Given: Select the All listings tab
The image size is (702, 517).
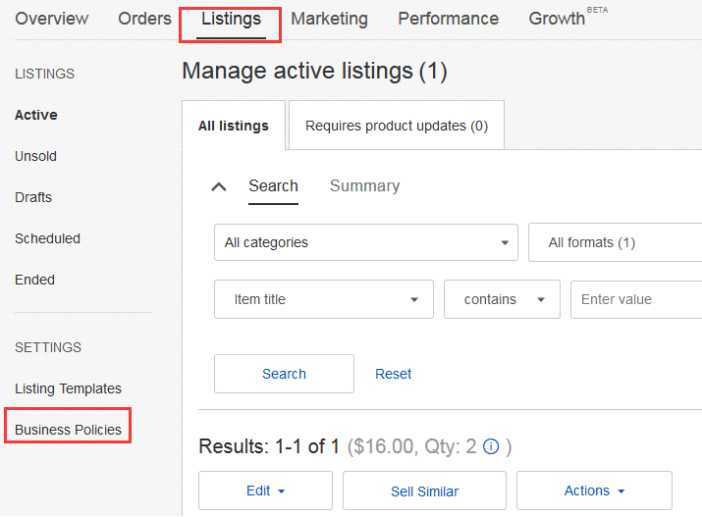Looking at the screenshot, I should (233, 125).
